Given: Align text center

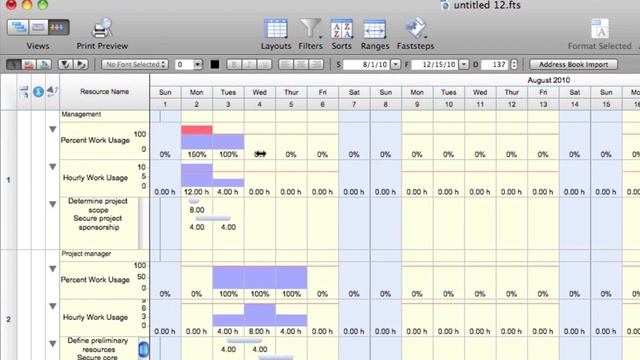Looking at the screenshot, I should [301, 64].
